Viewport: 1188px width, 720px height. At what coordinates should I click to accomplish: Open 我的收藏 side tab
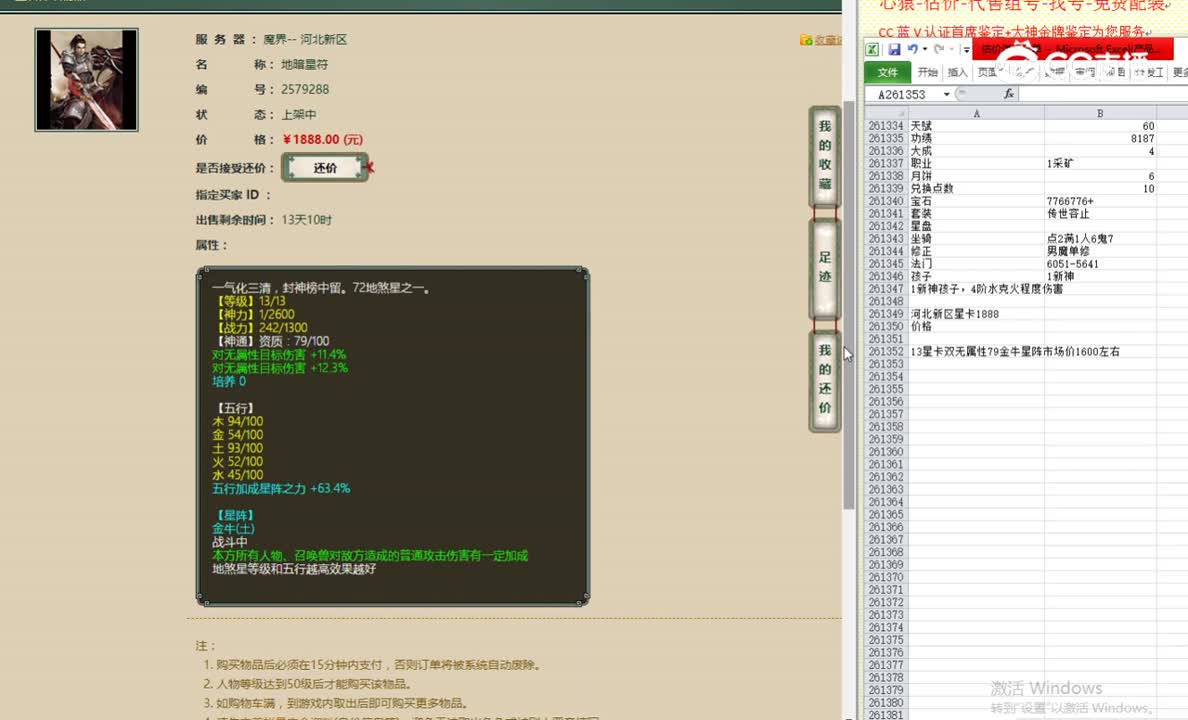825,155
